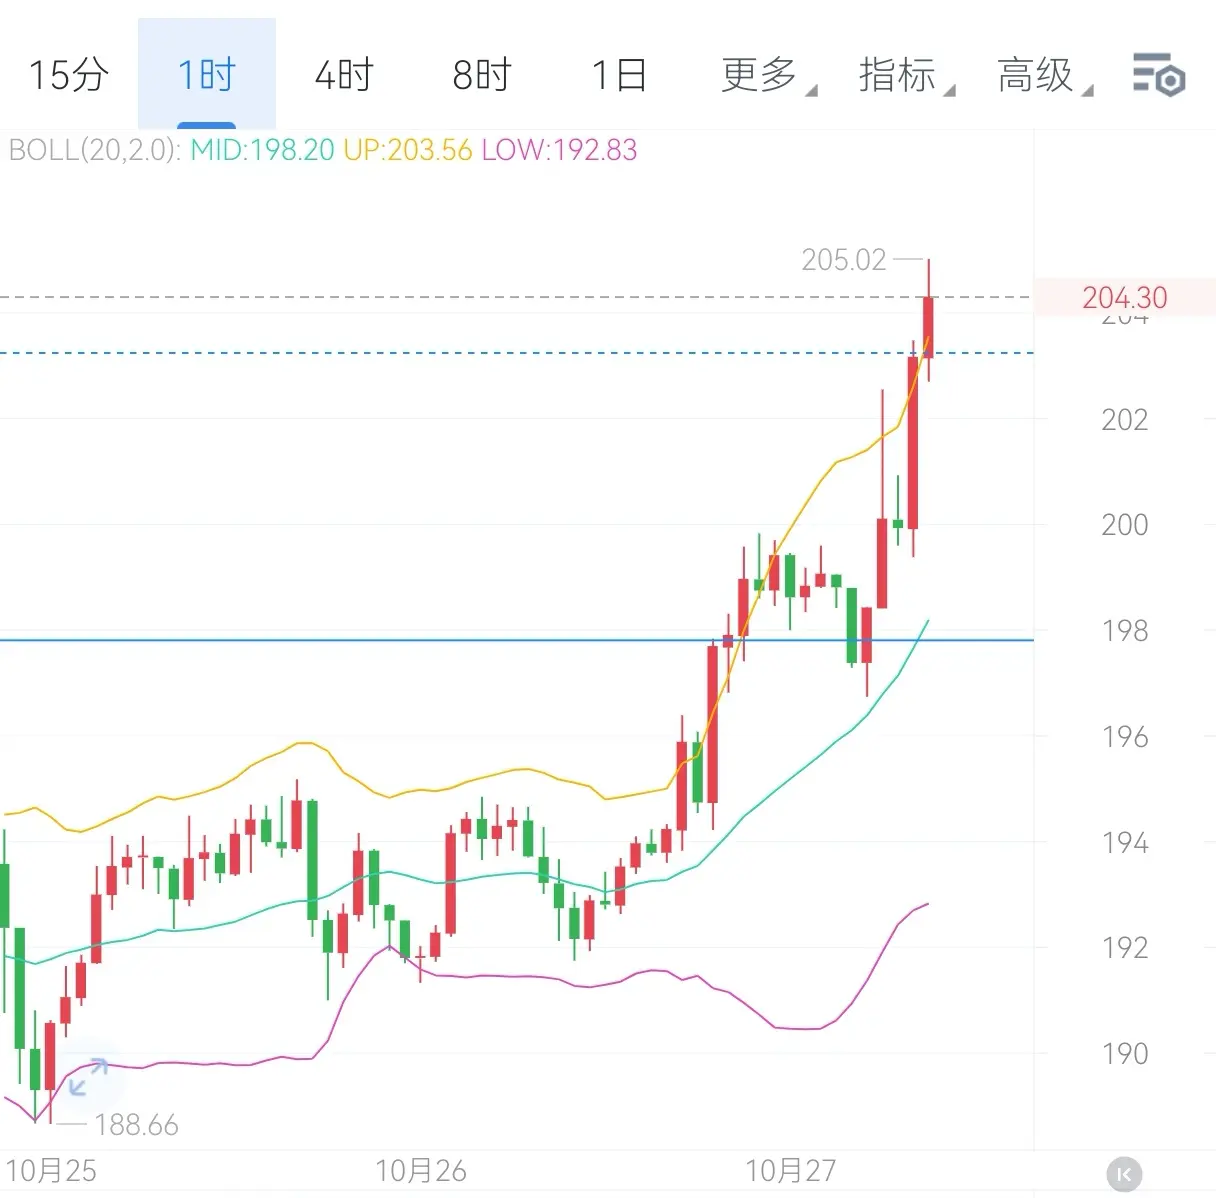Click the 190 price axis label
This screenshot has height=1198, width=1216.
(1125, 1053)
